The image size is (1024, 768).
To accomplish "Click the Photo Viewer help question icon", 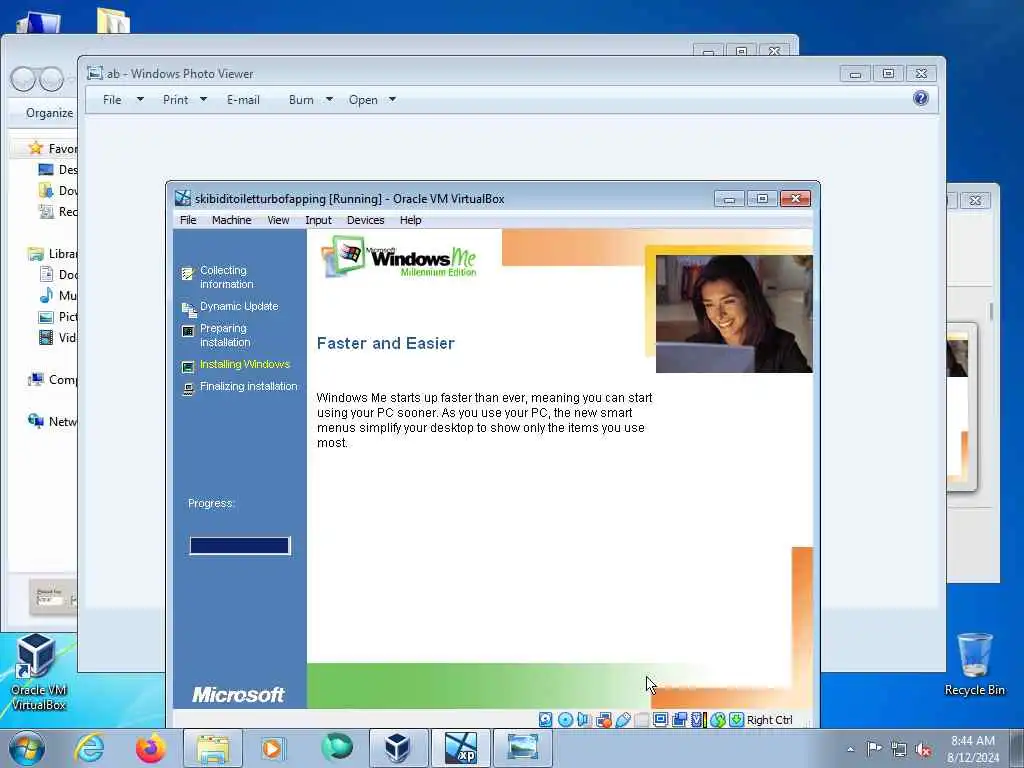I will (921, 99).
